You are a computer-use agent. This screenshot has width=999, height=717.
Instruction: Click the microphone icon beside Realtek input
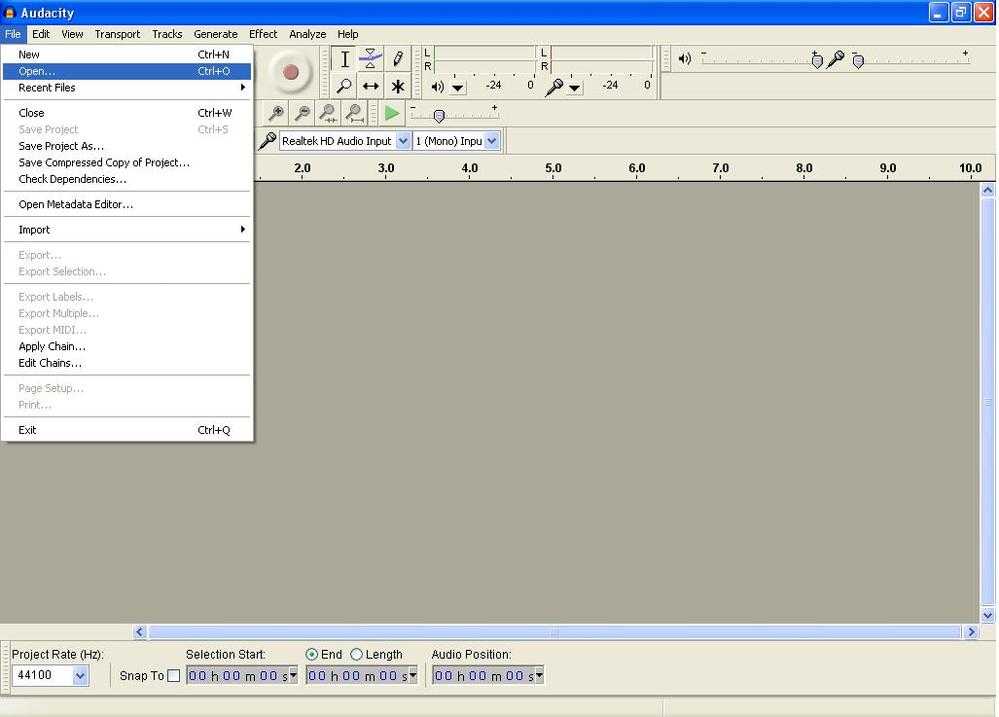267,141
